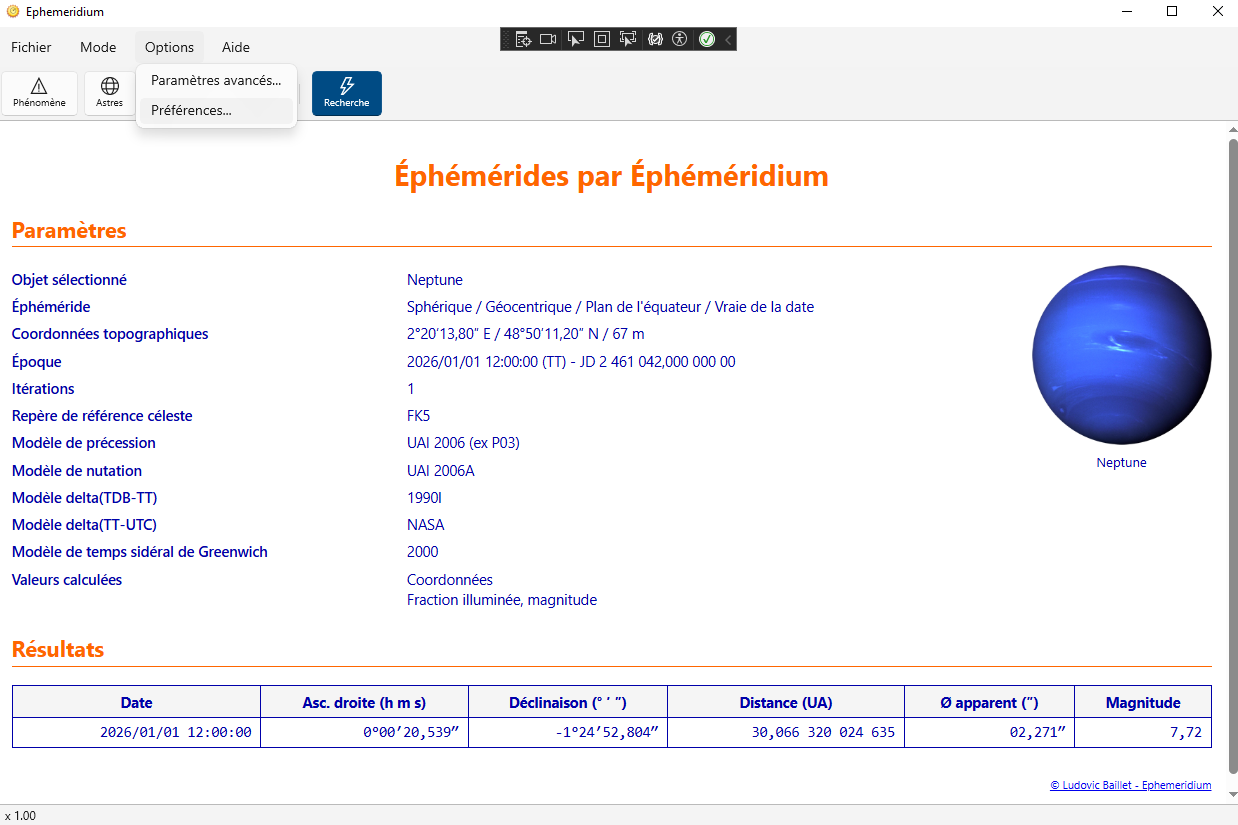Collapse the debug toolbar with the chevron
The height and width of the screenshot is (825, 1238).
(728, 39)
